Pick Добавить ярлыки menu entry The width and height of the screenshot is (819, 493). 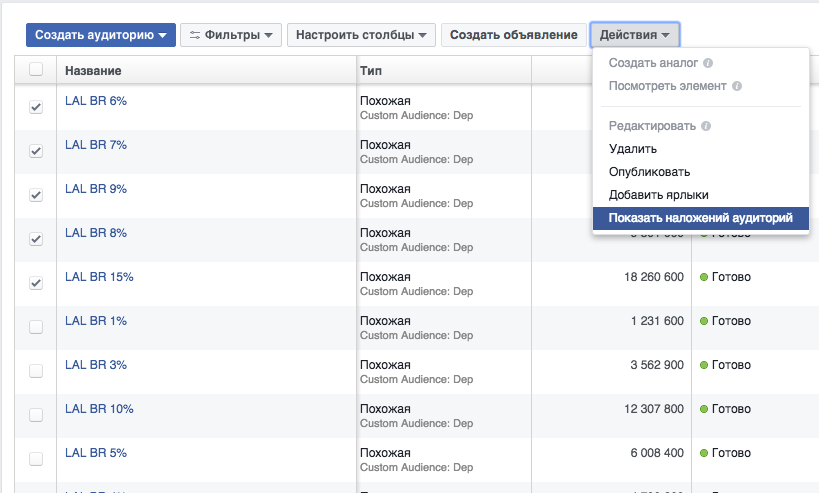pos(658,194)
